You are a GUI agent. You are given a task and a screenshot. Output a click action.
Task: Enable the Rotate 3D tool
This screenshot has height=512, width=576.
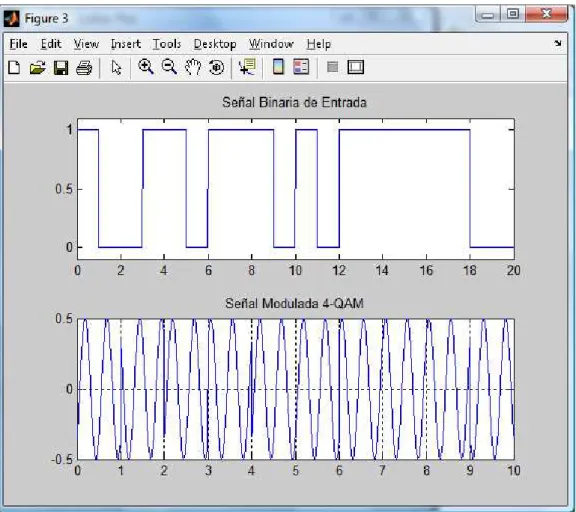coord(216,68)
